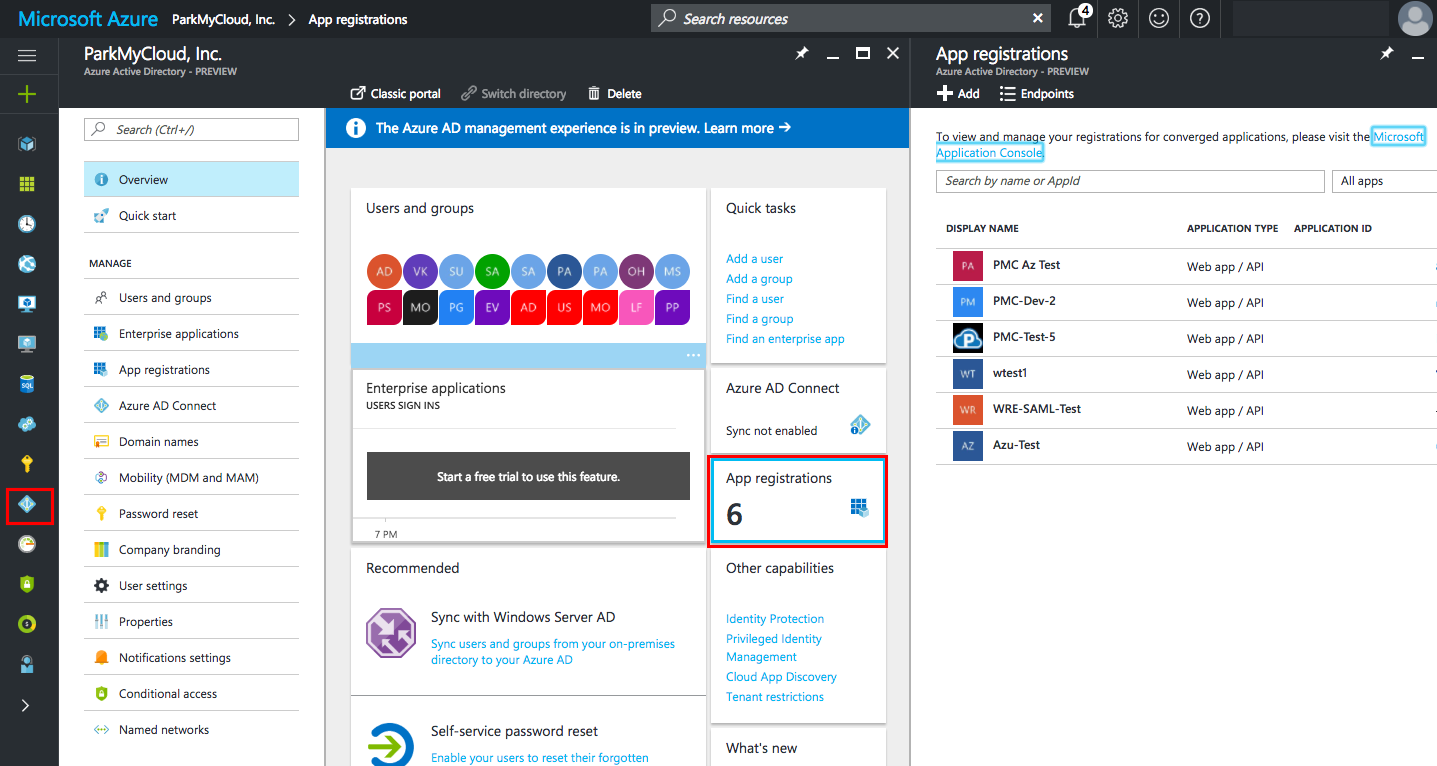Open the All apps filter dropdown
The width and height of the screenshot is (1437, 766).
(1384, 181)
